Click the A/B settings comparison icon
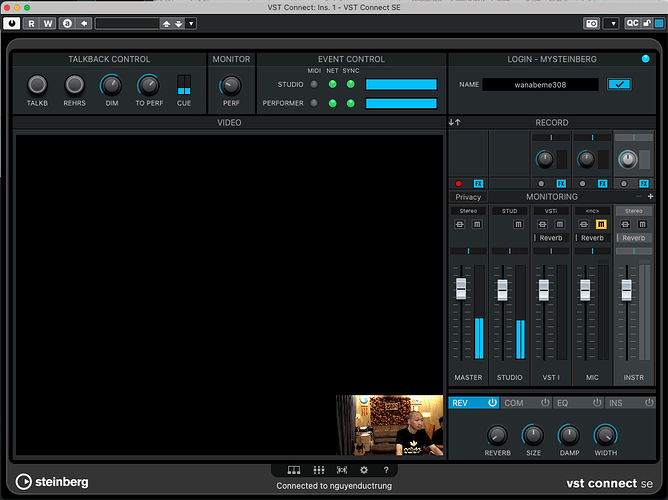The image size is (668, 500). tap(67, 23)
